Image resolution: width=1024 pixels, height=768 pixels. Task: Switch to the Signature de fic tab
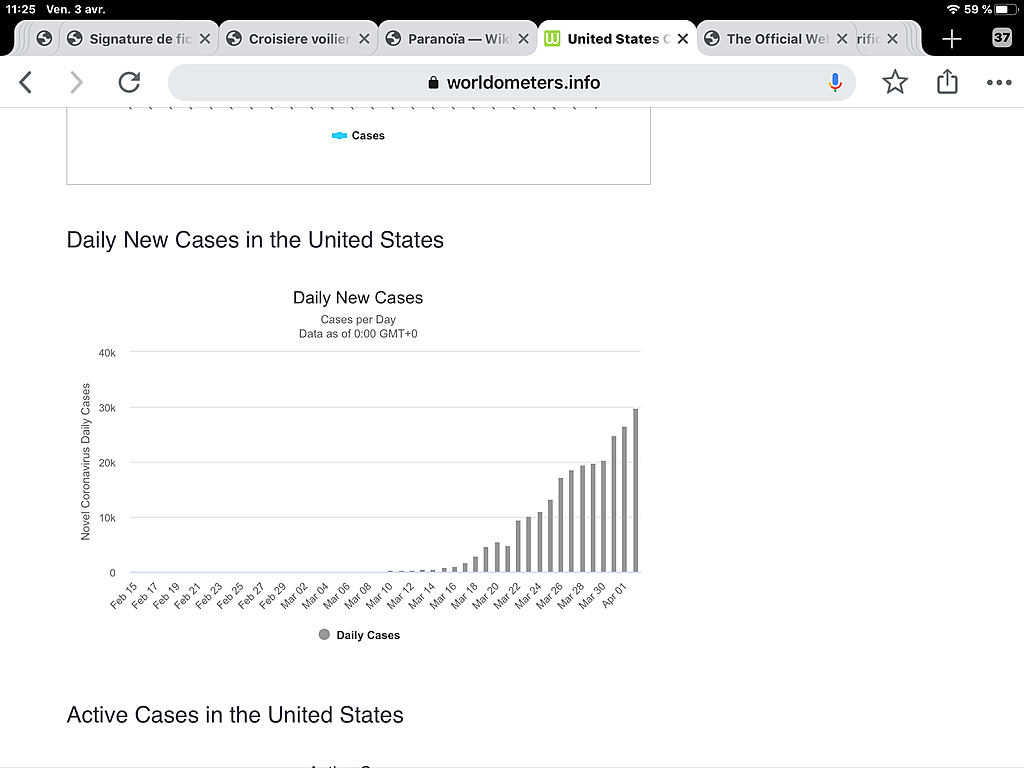(139, 39)
